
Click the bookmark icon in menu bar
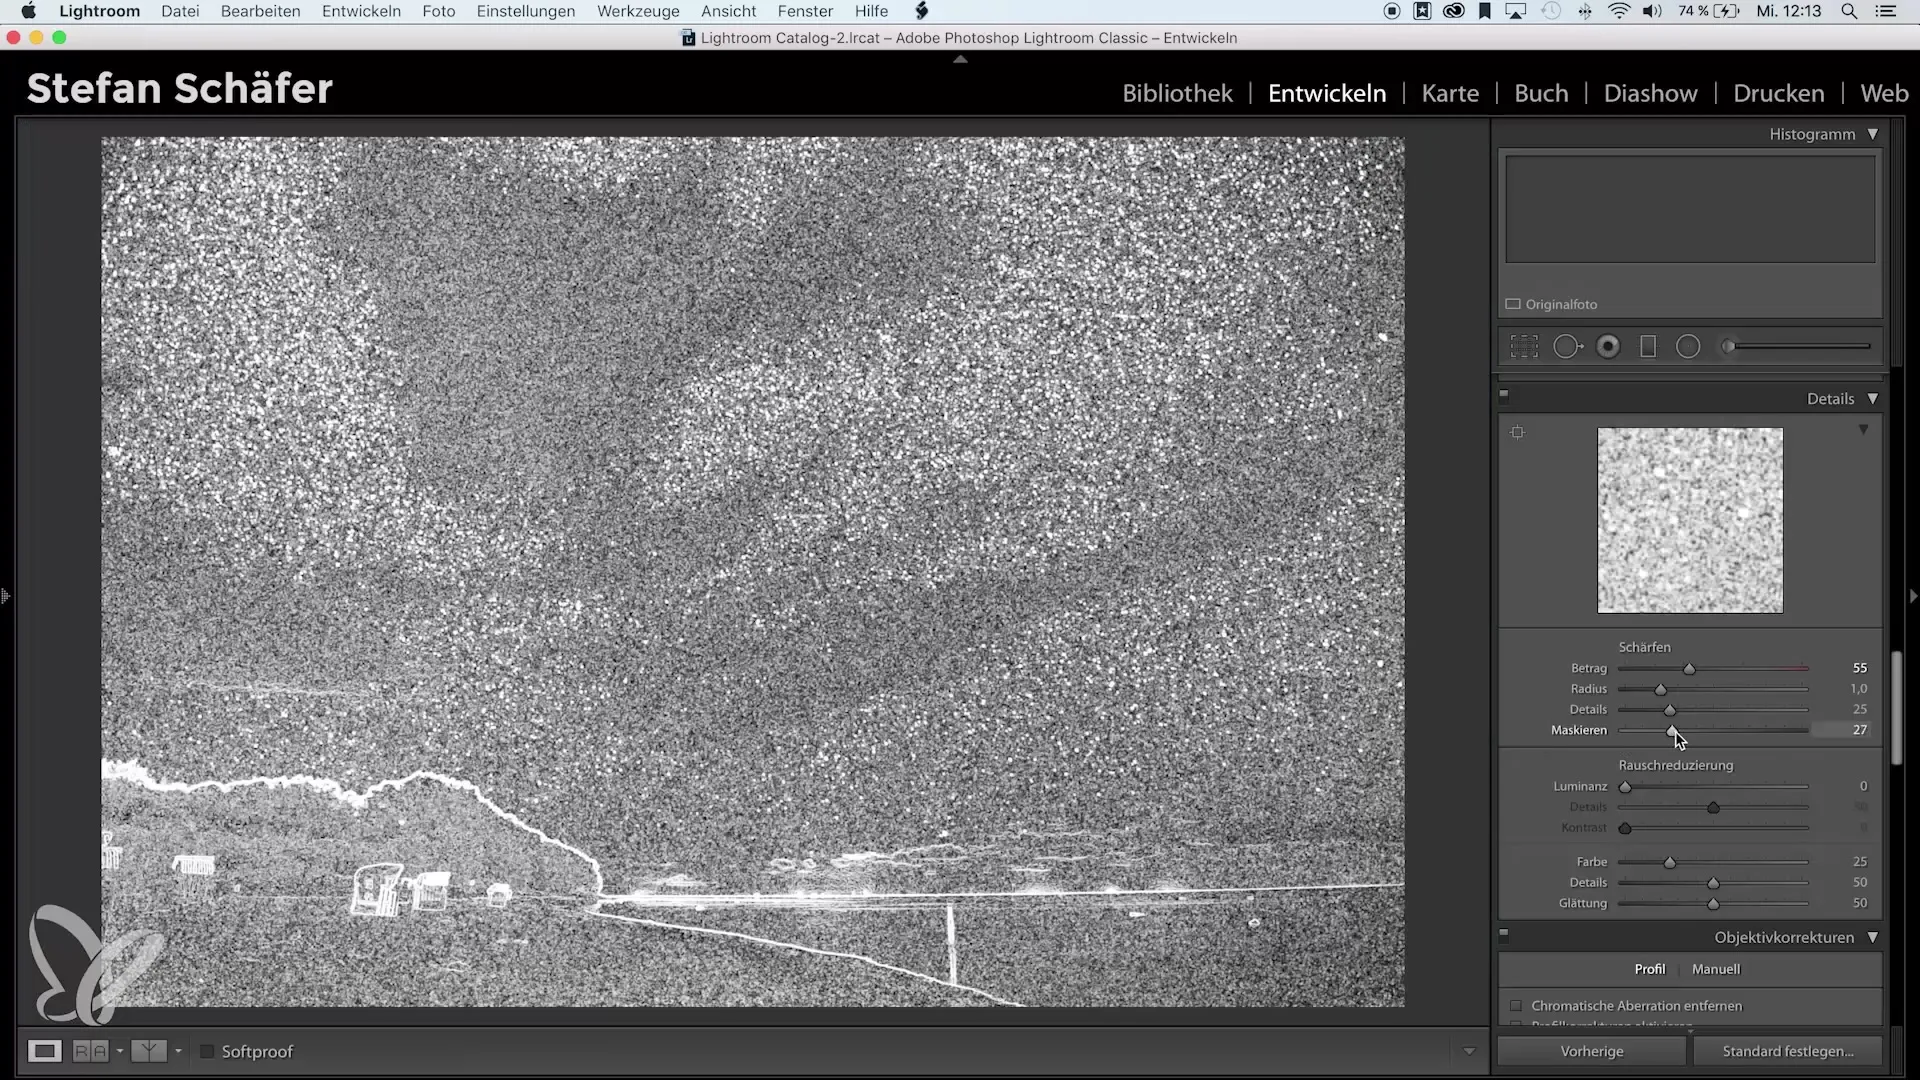(1485, 11)
